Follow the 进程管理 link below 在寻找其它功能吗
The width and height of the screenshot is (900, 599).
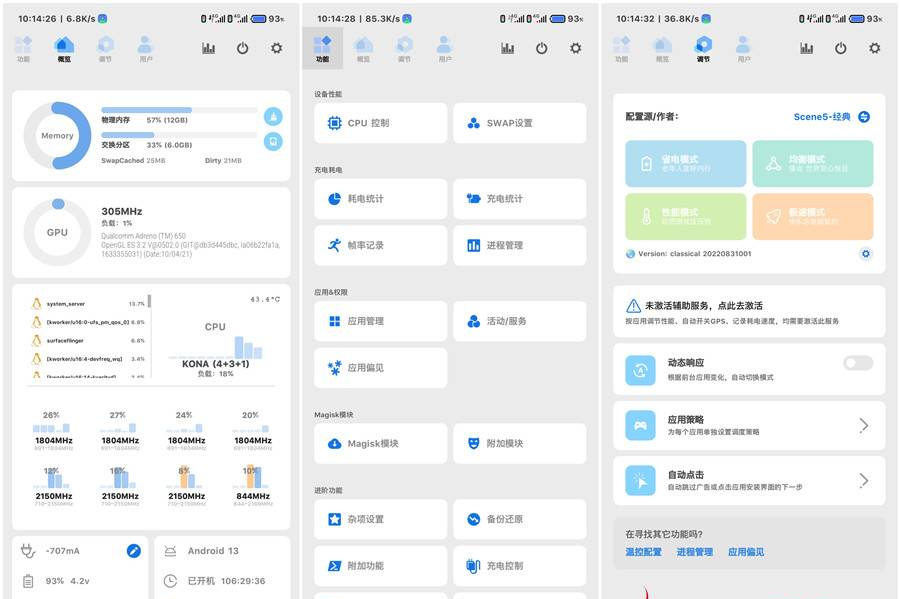(x=695, y=552)
